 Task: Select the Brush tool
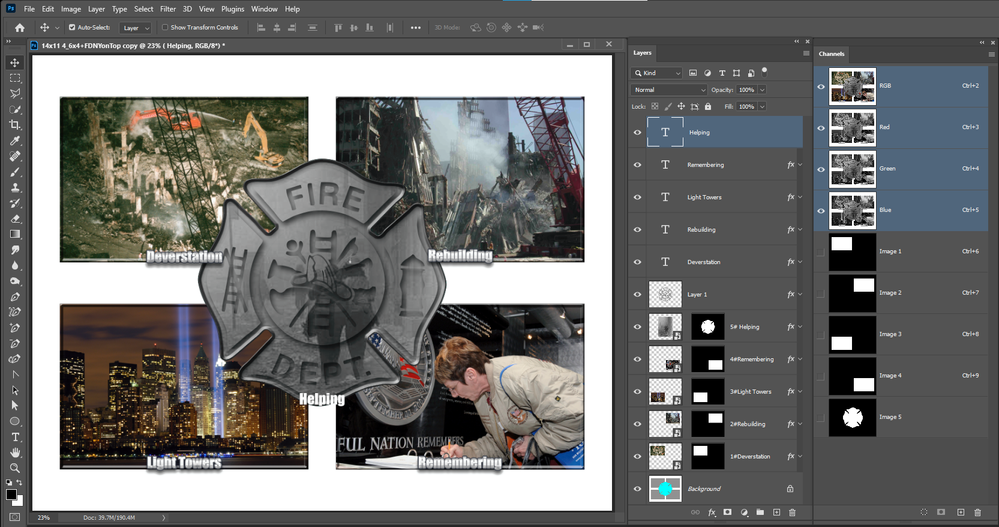tap(15, 171)
